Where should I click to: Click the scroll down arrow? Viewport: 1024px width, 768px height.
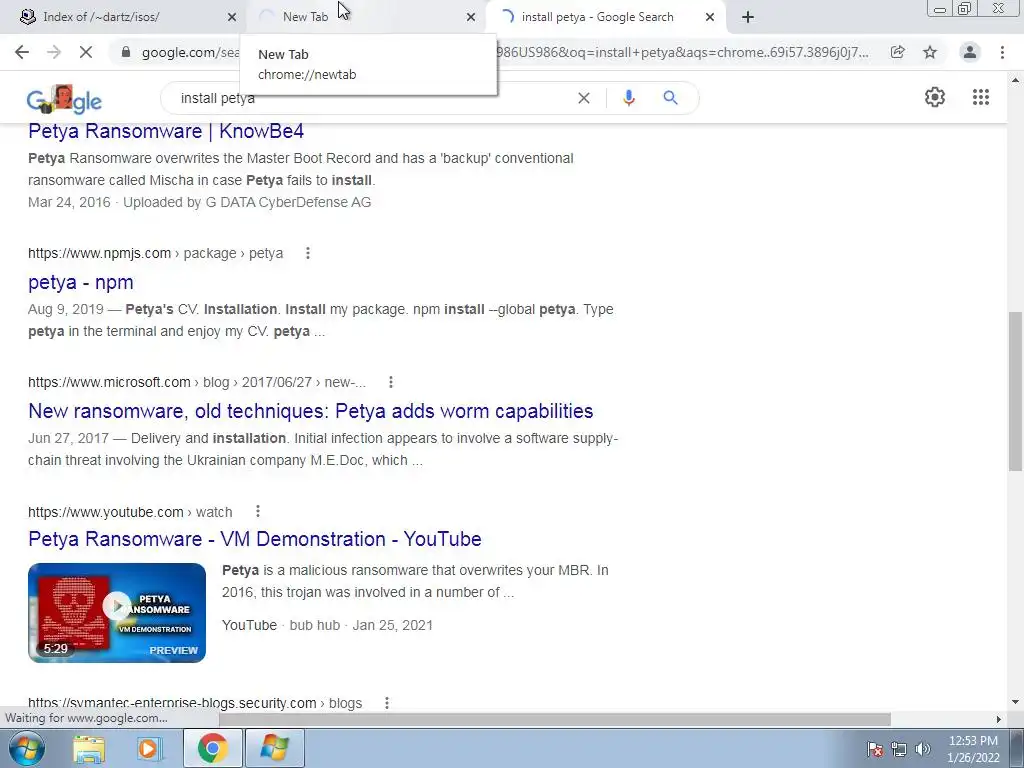coord(1015,703)
